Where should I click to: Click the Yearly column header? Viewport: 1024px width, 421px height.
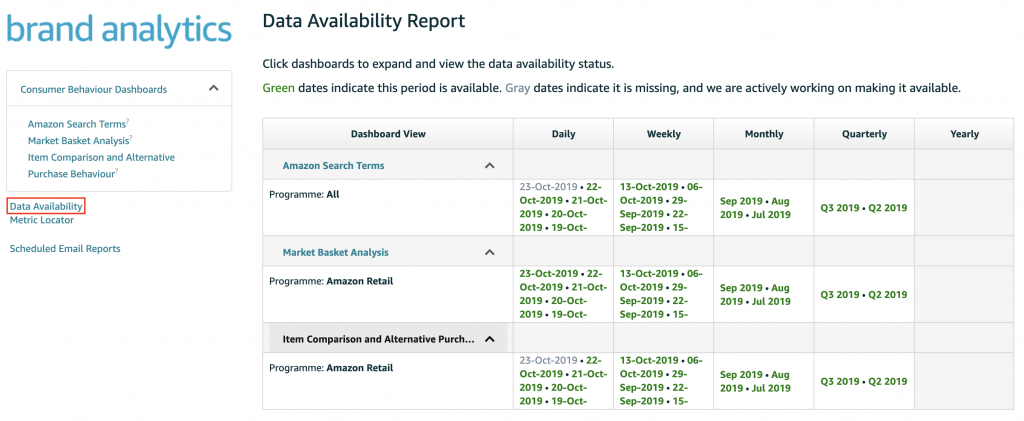click(965, 134)
